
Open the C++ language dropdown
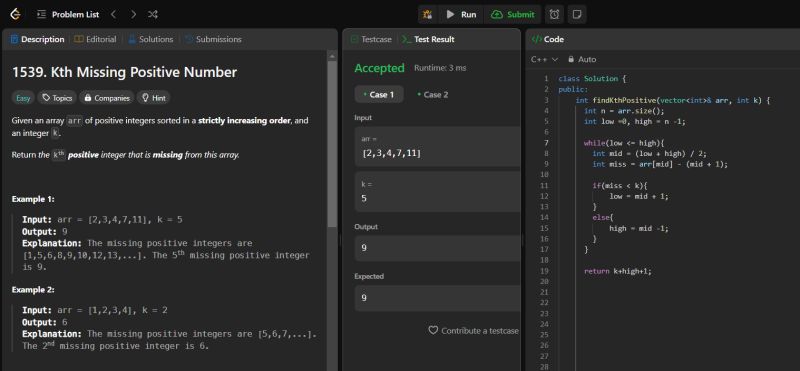pyautogui.click(x=544, y=59)
